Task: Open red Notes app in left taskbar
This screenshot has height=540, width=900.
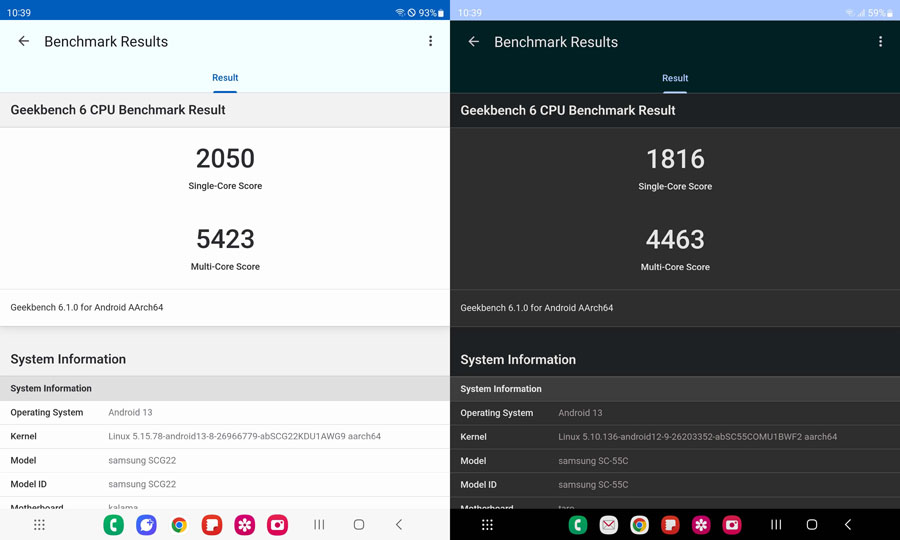Action: click(212, 525)
